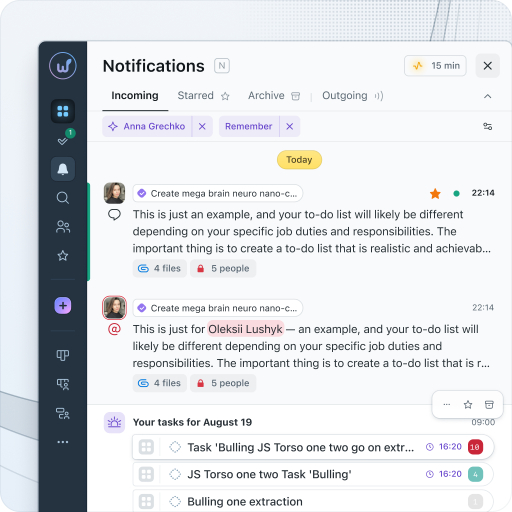The height and width of the screenshot is (512, 512).
Task: Toggle the orange star on first notification
Action: click(435, 193)
